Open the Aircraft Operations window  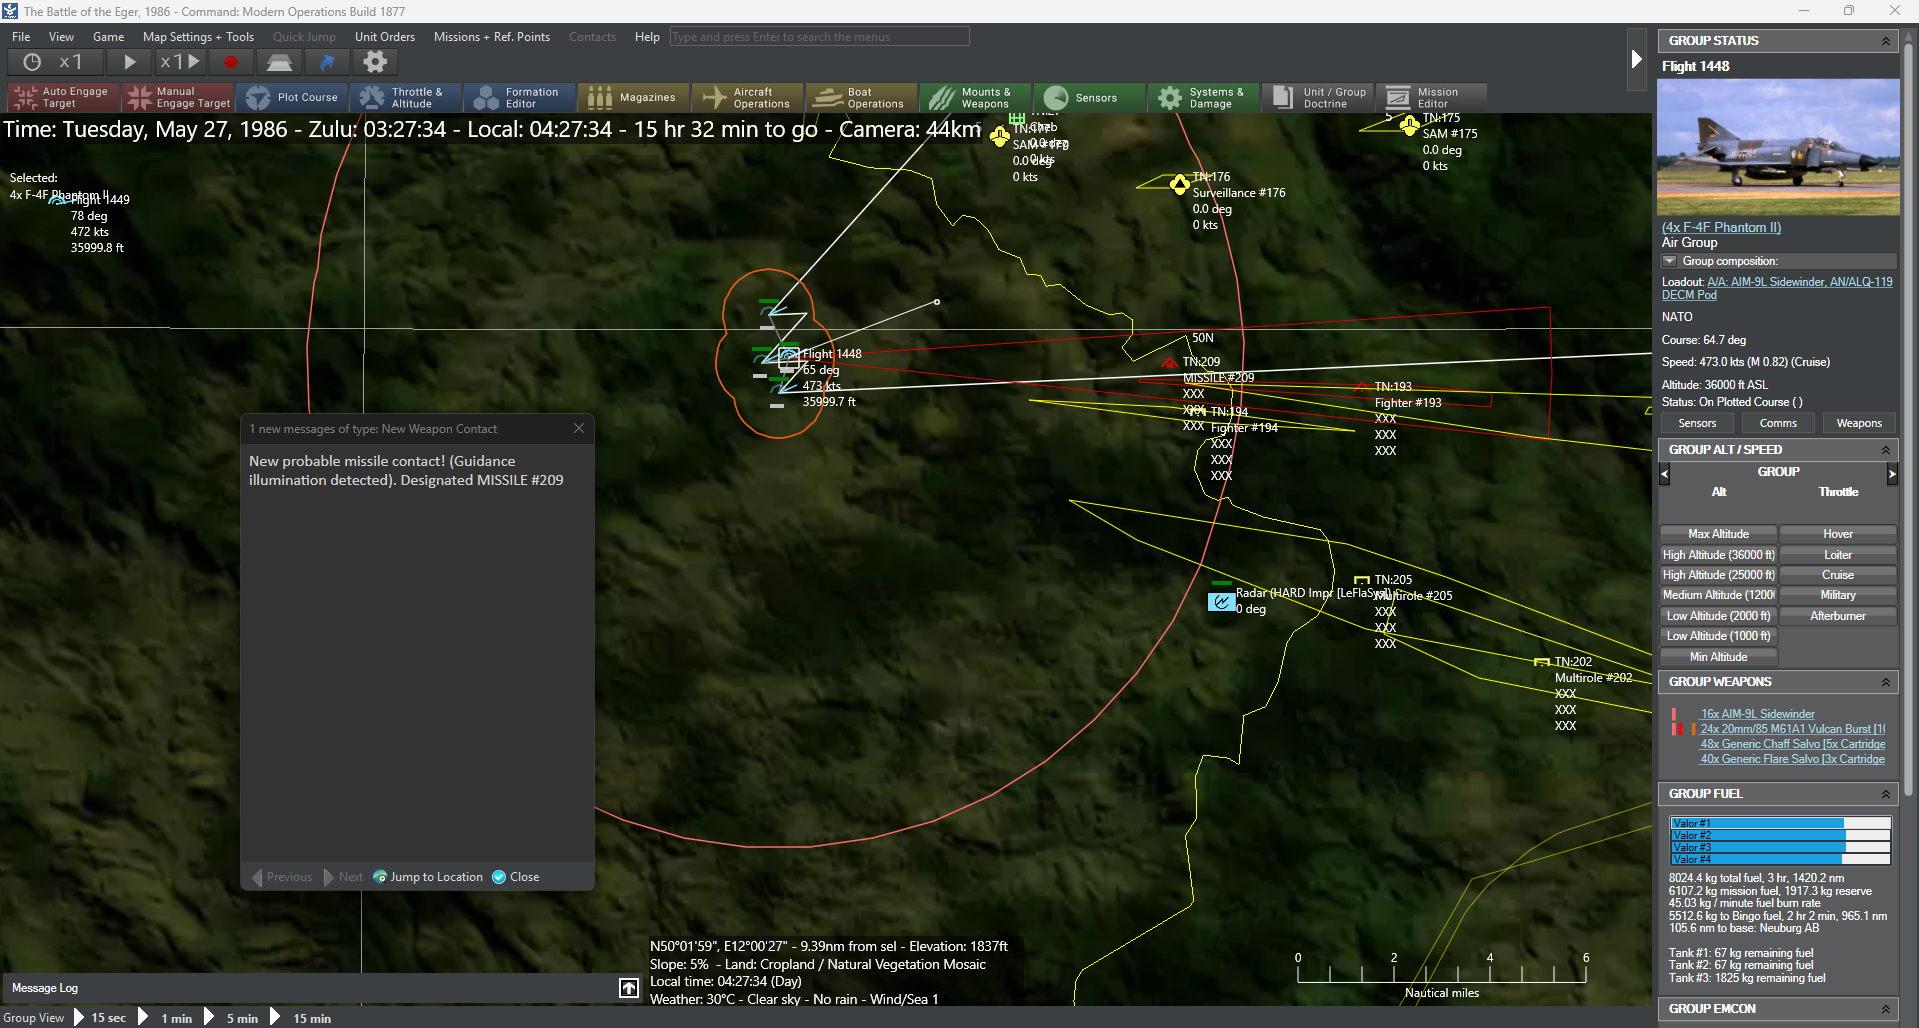click(747, 97)
